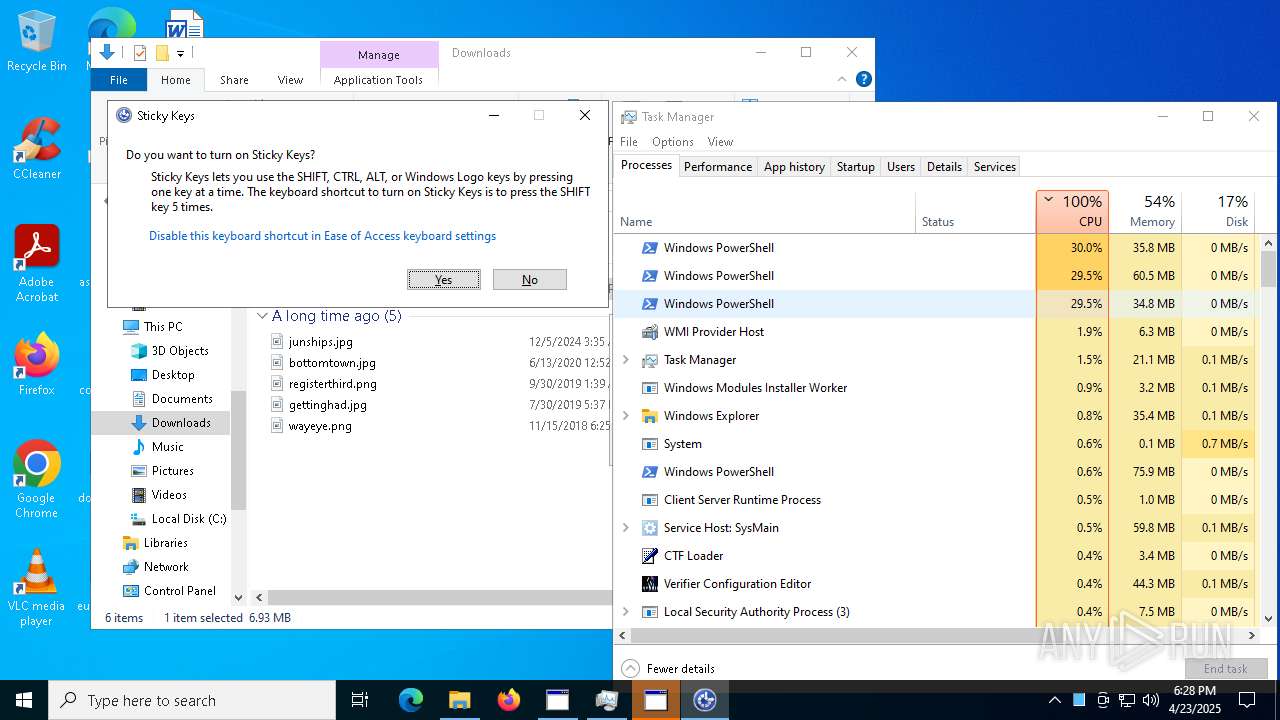Viewport: 1280px width, 720px height.
Task: Expand Service Host: SysMain group
Action: pyautogui.click(x=626, y=528)
